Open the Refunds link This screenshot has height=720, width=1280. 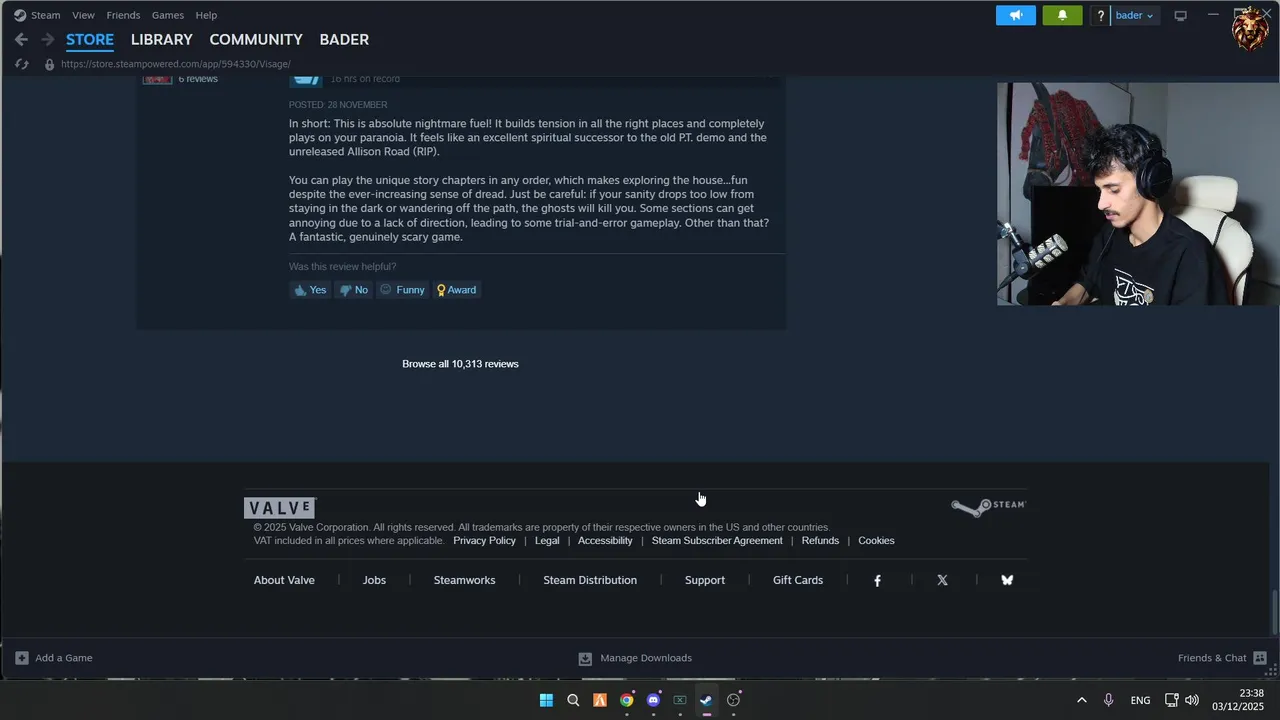(820, 541)
